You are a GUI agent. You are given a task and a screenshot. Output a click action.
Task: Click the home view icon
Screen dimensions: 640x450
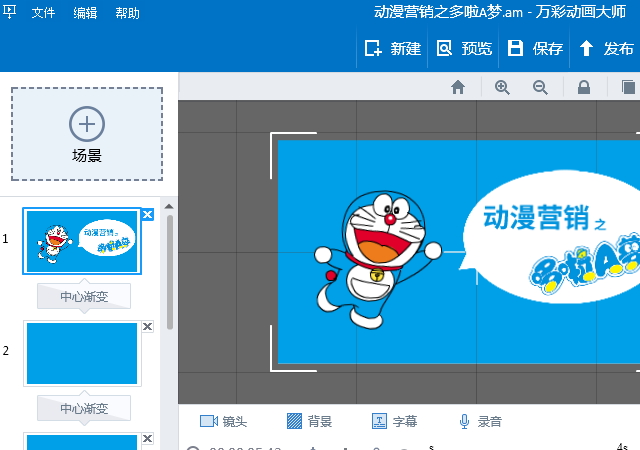pyautogui.click(x=458, y=87)
